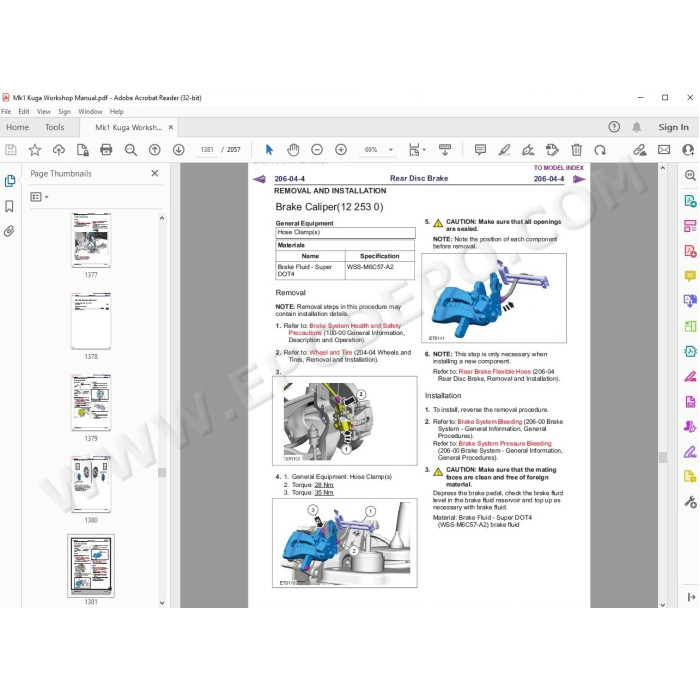The image size is (700, 700).
Task: Open bookmarks panel in left sidebar
Action: pyautogui.click(x=9, y=206)
